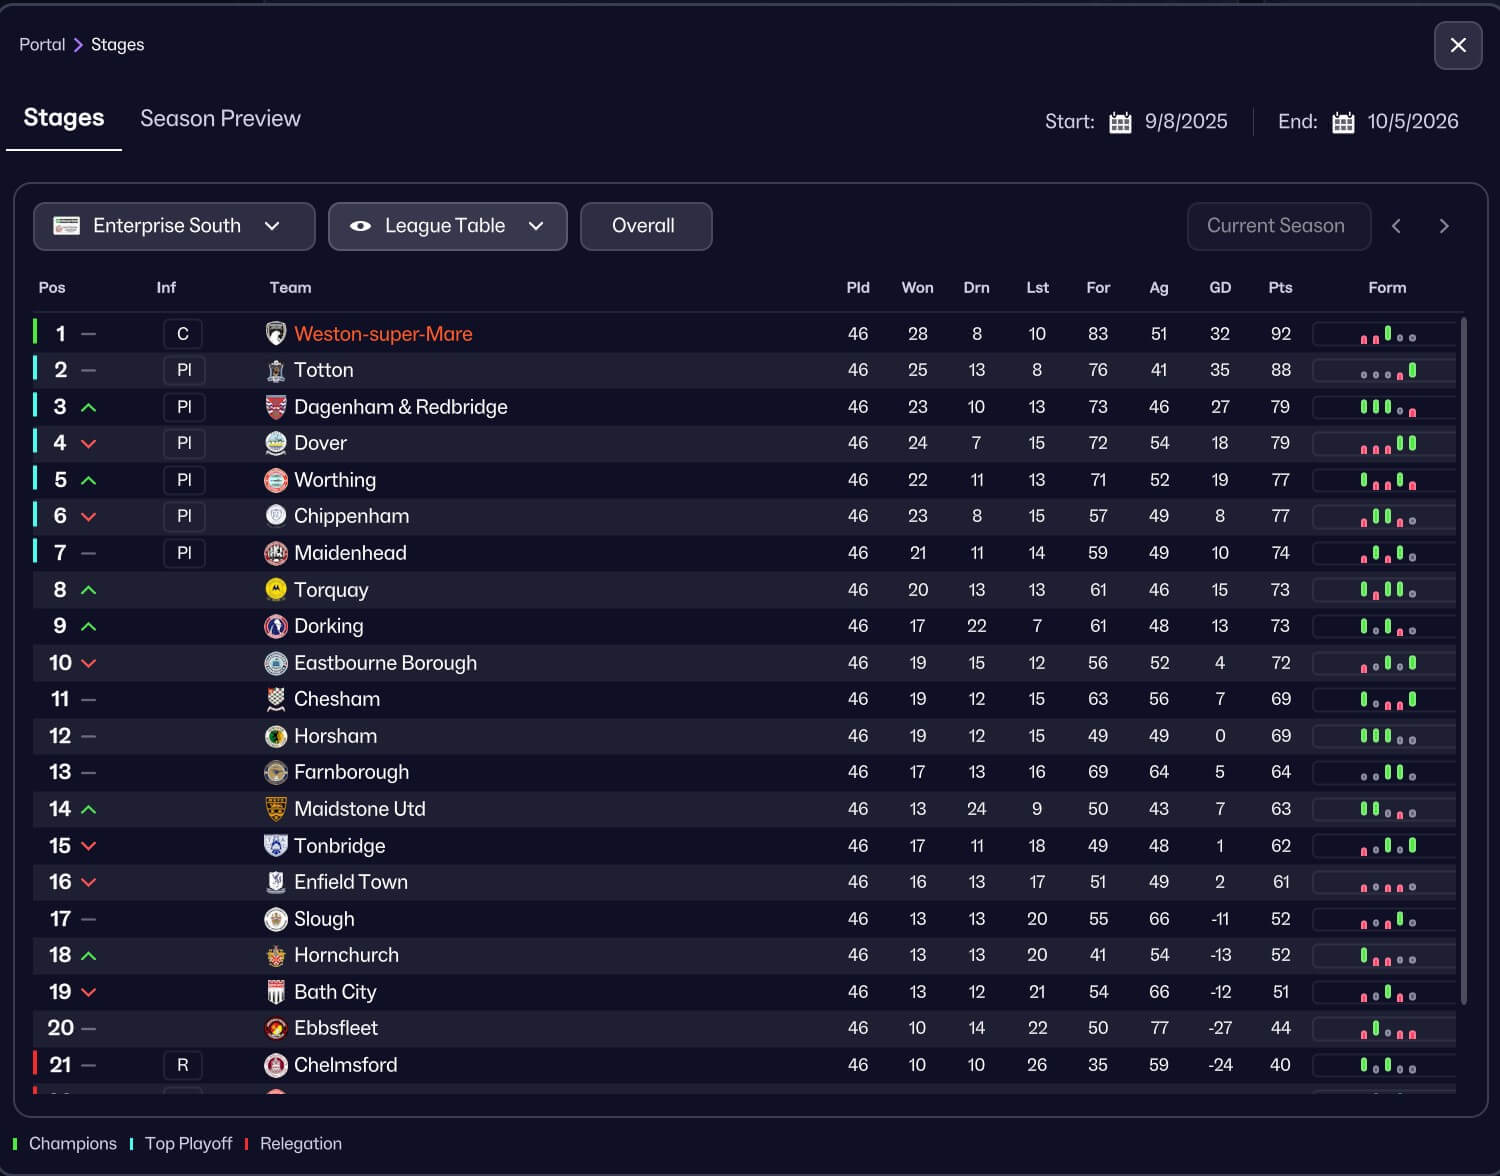Screen dimensions: 1500x1176
Task: Click the End date calendar icon
Action: 1343,122
